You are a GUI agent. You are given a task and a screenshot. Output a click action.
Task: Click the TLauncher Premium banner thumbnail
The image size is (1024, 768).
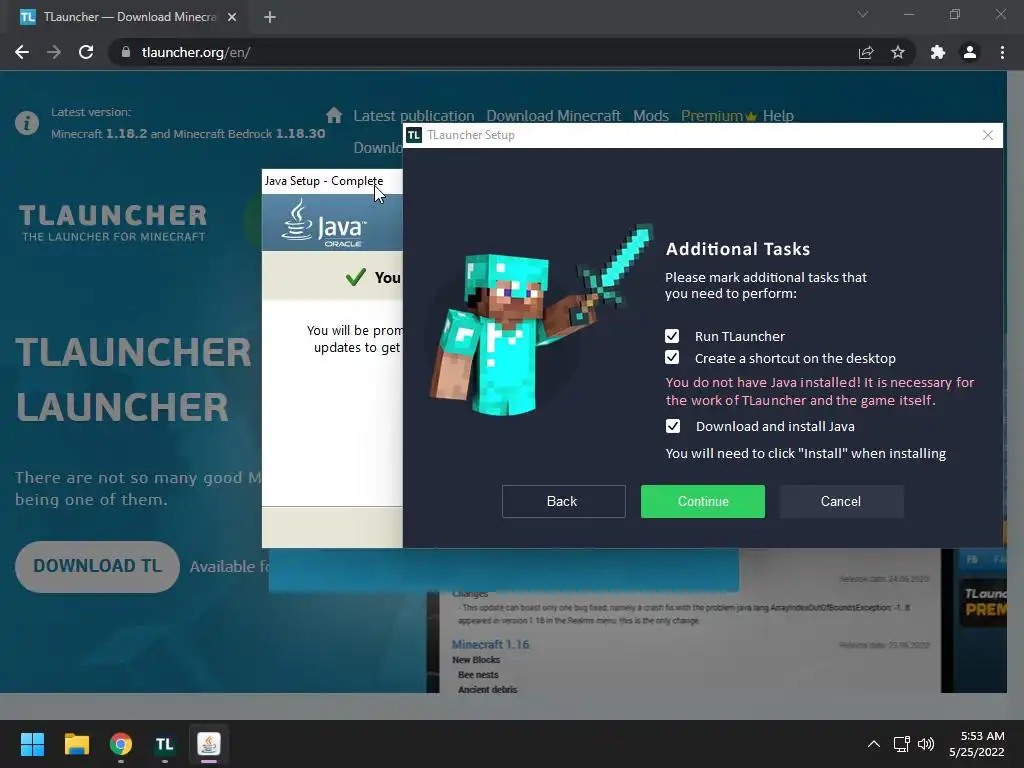(x=983, y=602)
